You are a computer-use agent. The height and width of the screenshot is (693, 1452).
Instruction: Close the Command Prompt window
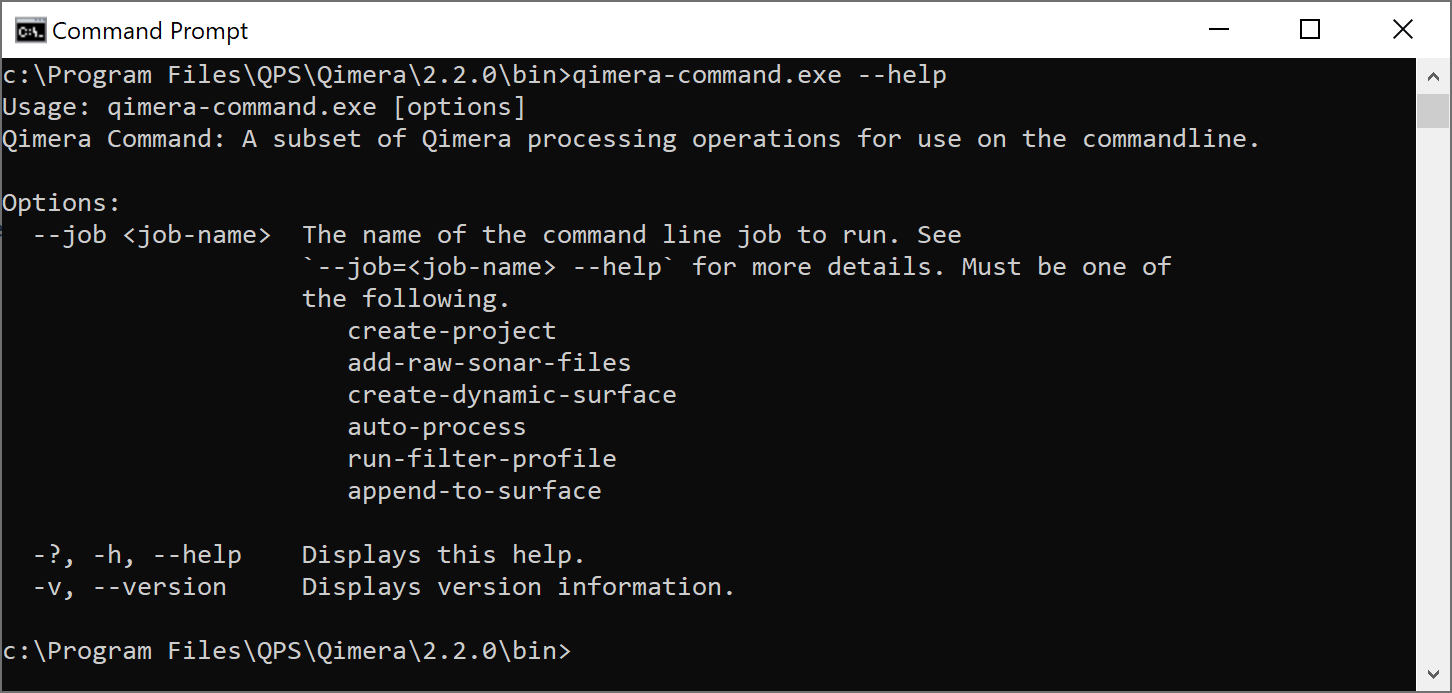[x=1402, y=30]
